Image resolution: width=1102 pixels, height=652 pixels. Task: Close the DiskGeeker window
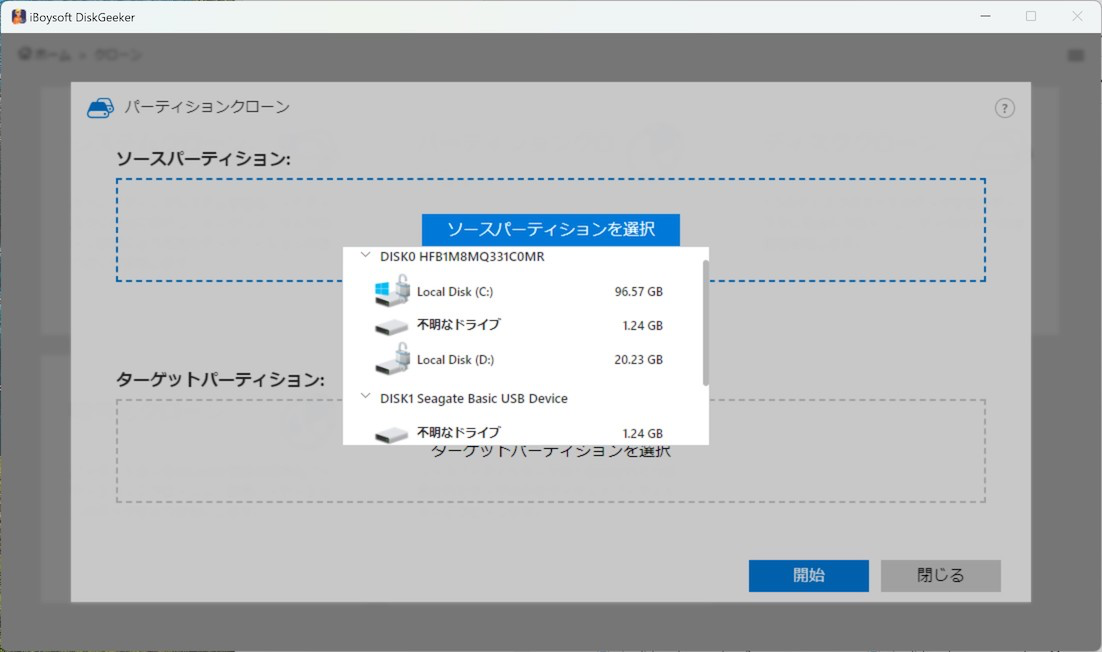1077,16
